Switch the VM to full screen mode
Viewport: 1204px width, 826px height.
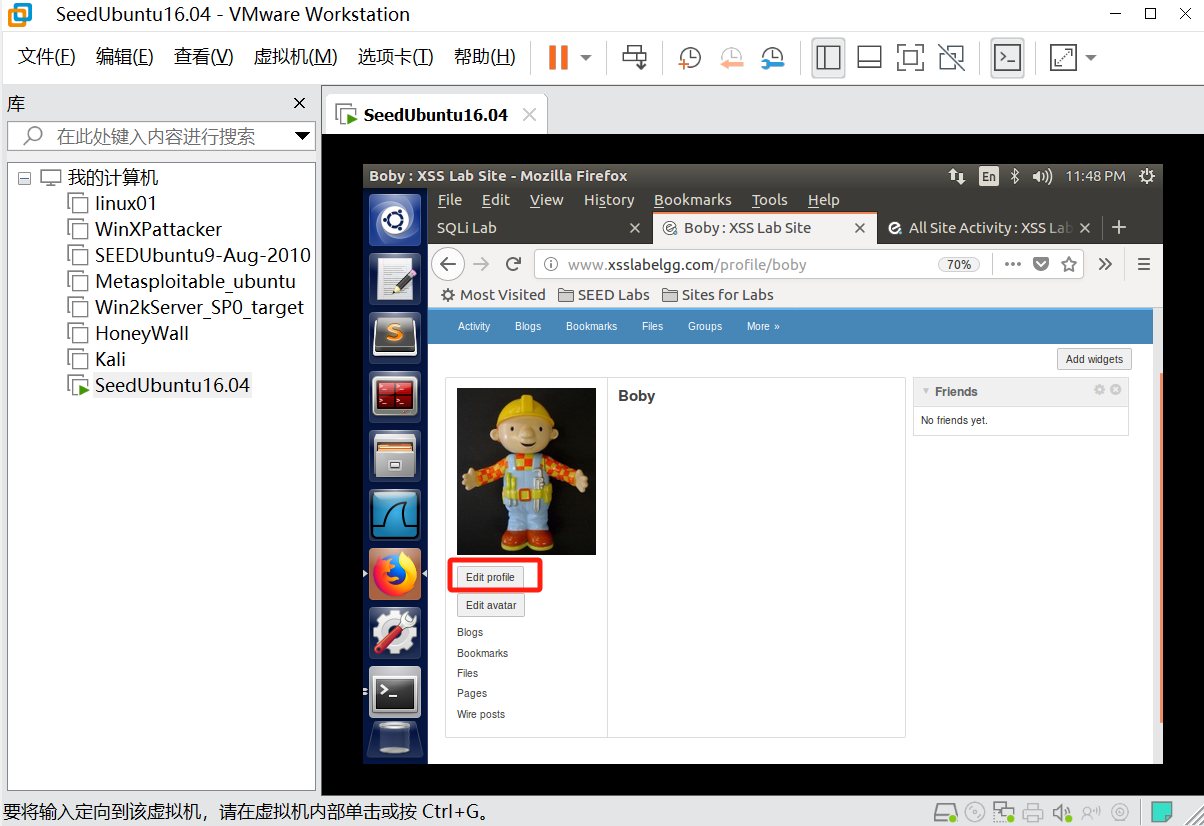(910, 57)
